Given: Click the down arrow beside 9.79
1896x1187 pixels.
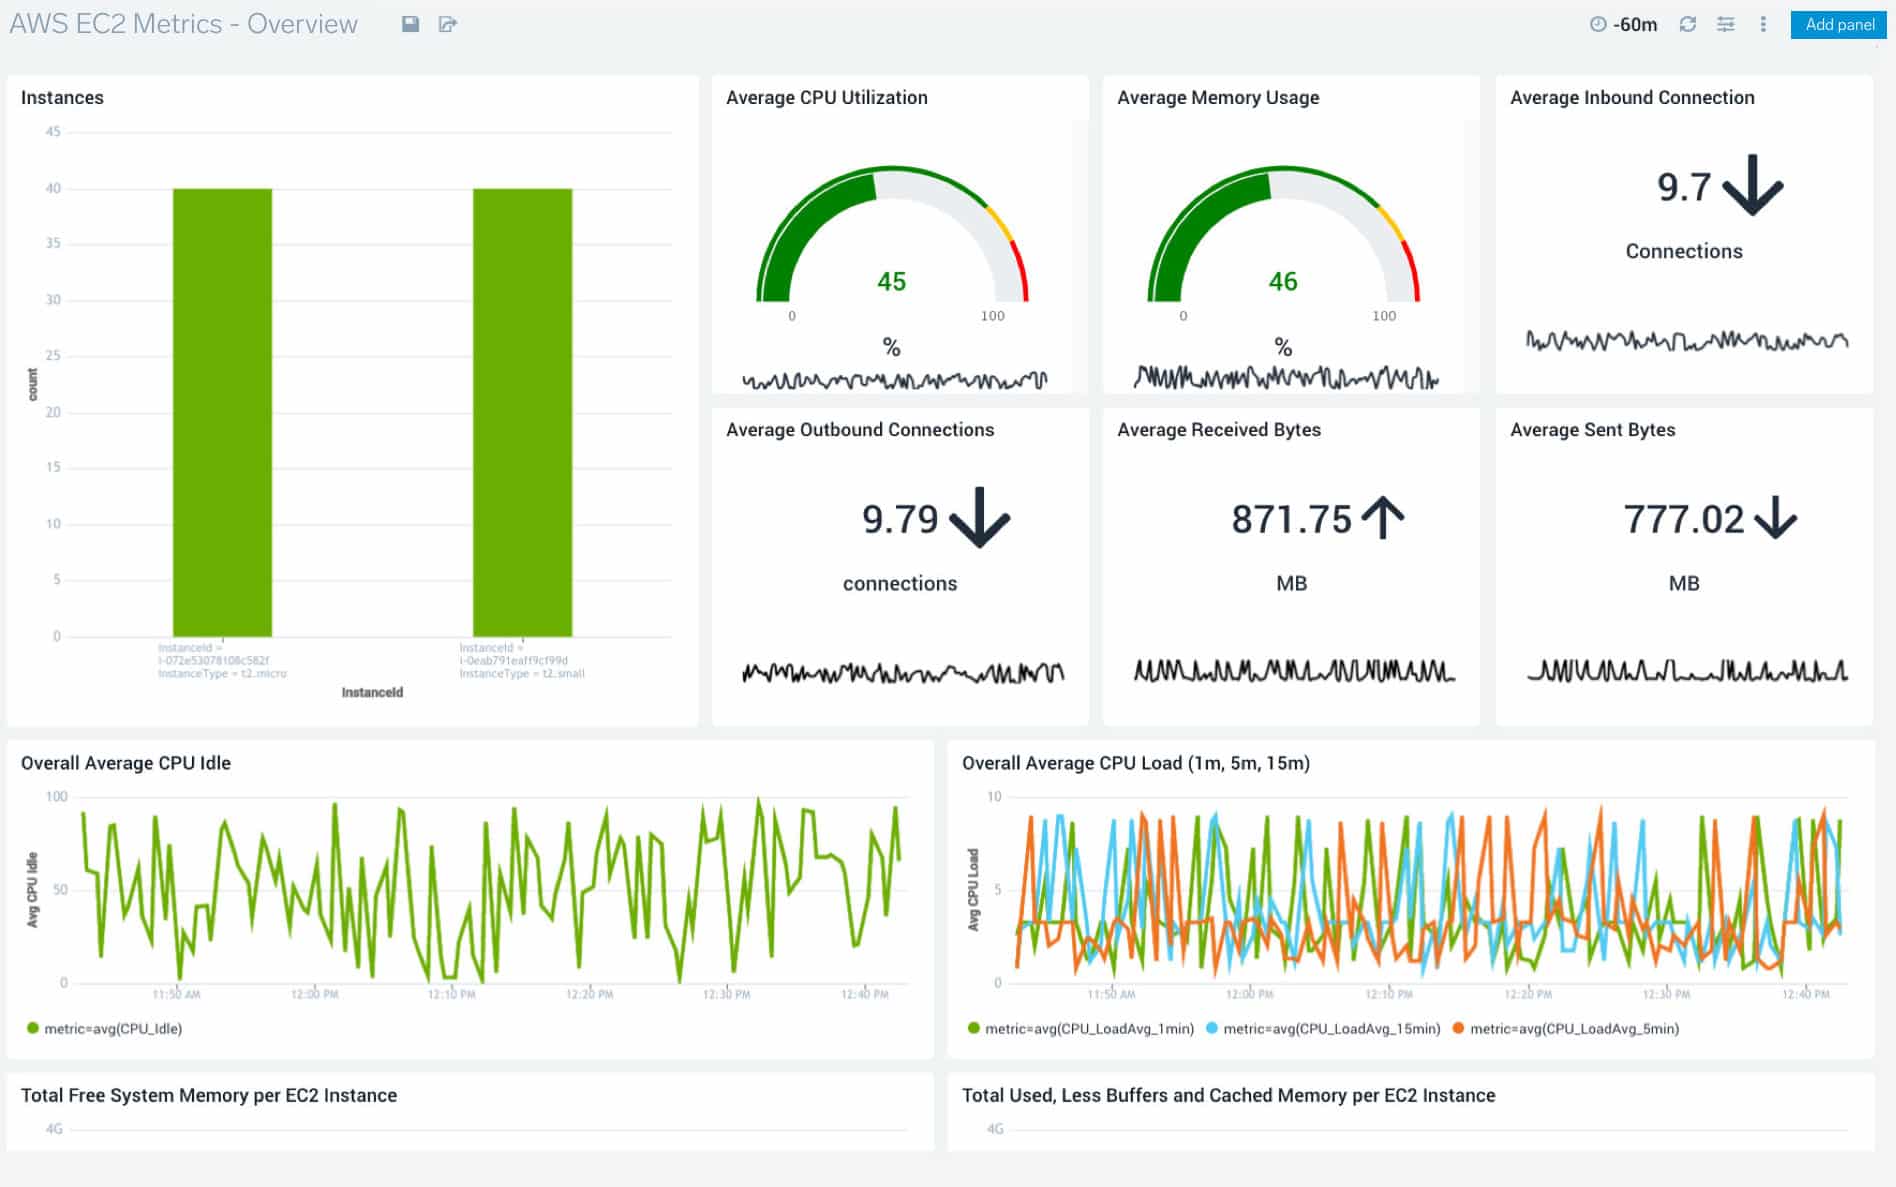Looking at the screenshot, I should (979, 517).
